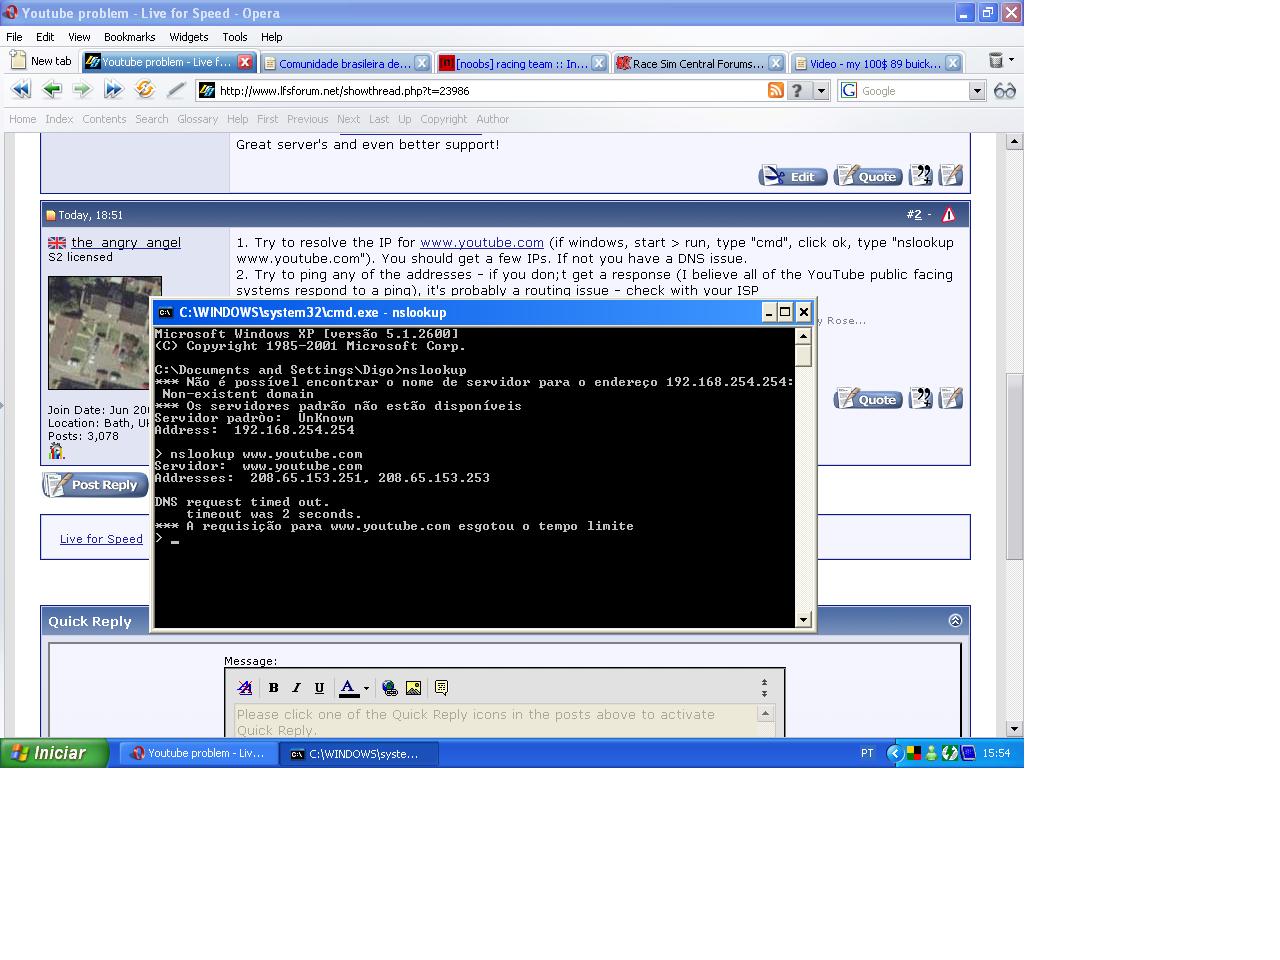Switch to the [noobs] racing team tab

(x=522, y=63)
